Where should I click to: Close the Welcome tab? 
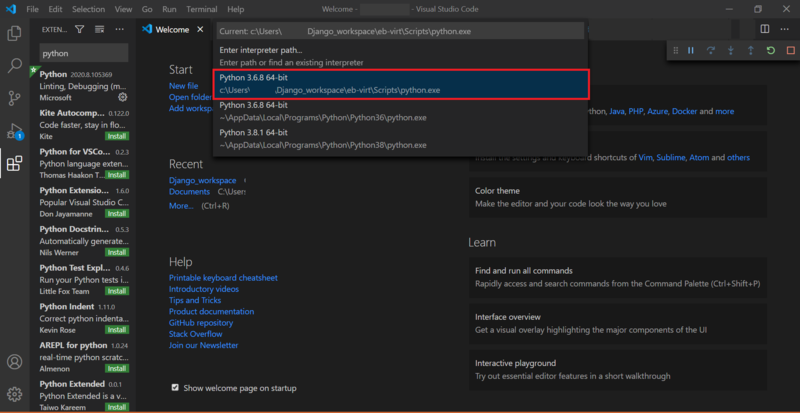point(201,30)
